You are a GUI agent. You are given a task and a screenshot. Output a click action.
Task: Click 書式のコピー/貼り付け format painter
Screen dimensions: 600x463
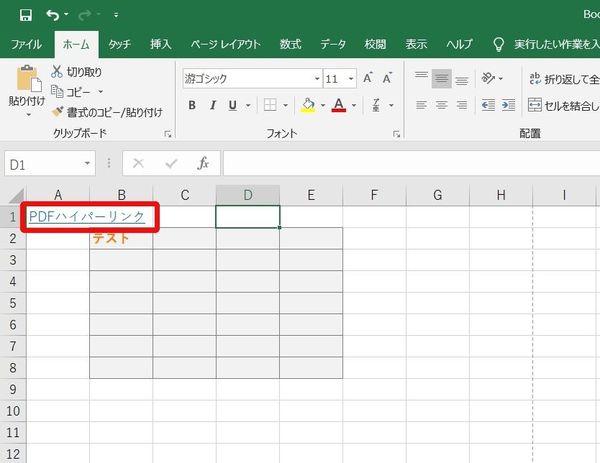point(107,112)
